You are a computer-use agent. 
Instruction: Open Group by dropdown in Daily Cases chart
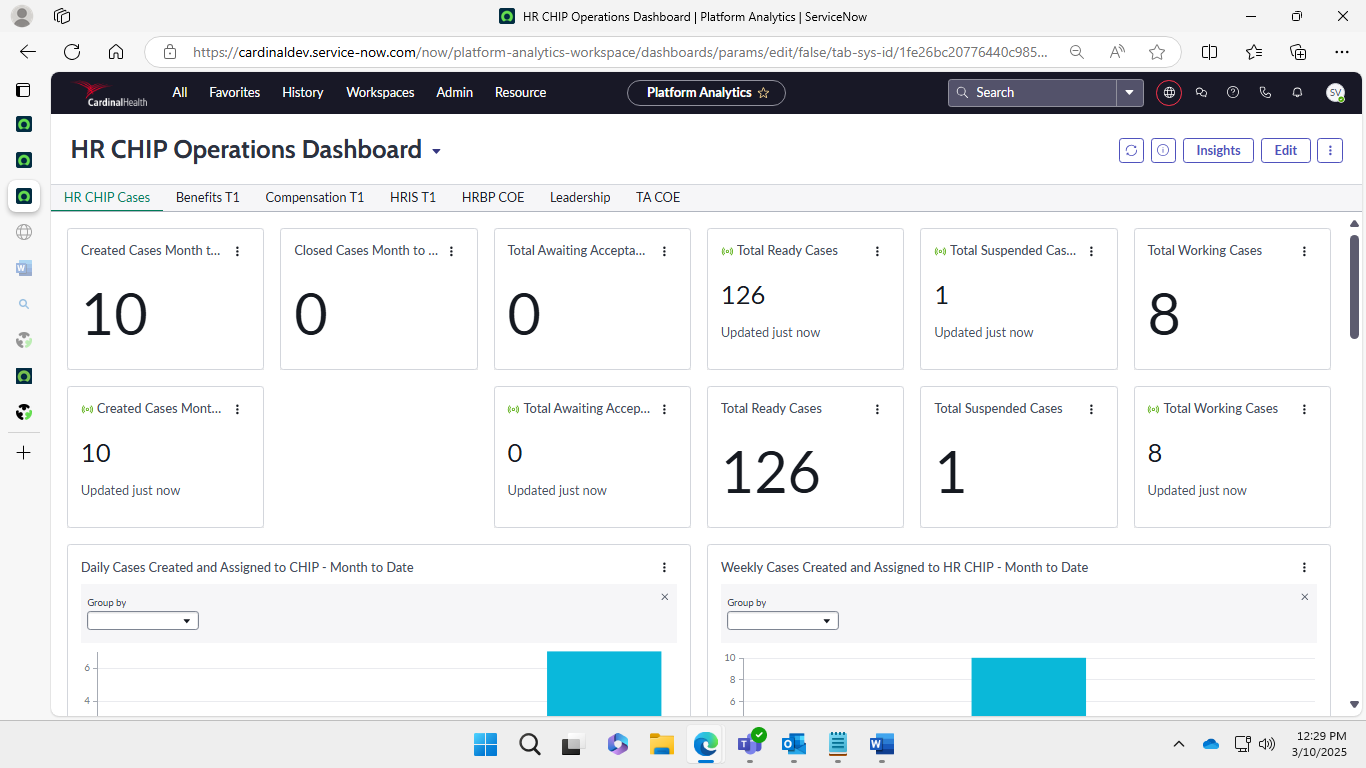click(143, 621)
